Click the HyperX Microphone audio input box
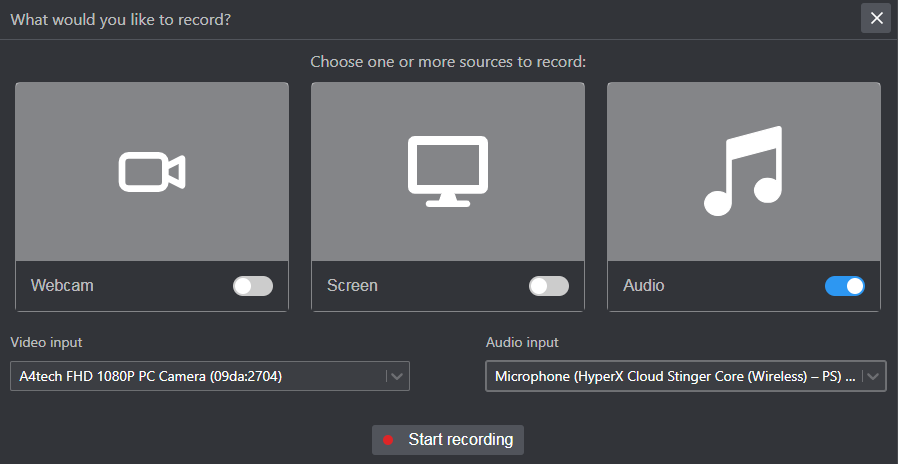 tap(686, 376)
